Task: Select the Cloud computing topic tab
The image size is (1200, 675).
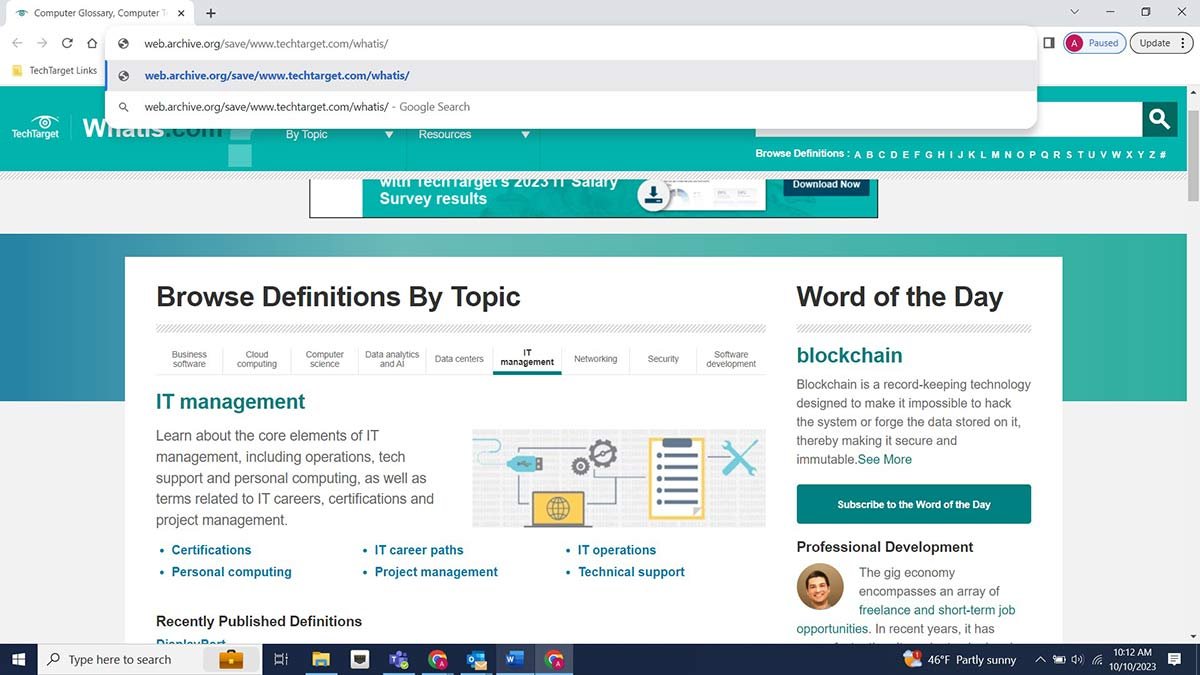Action: 257,359
